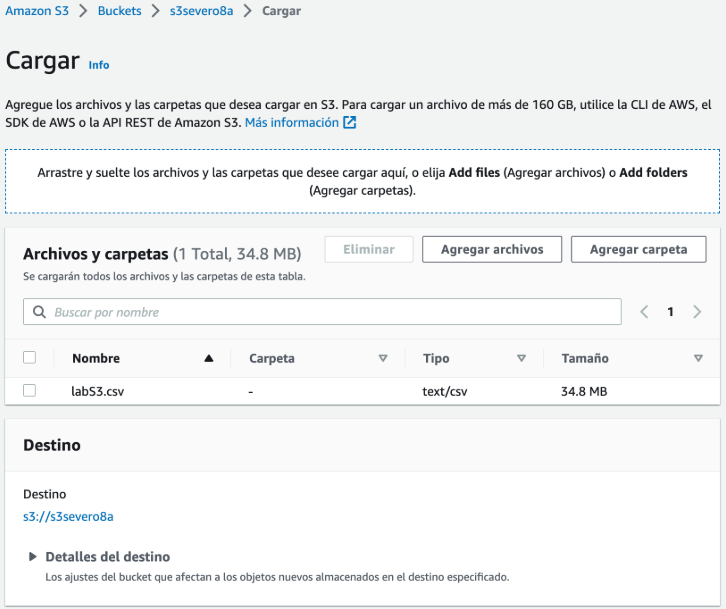Click Tamaño column sort arrow
Screen dimensions: 726x609
(698, 358)
